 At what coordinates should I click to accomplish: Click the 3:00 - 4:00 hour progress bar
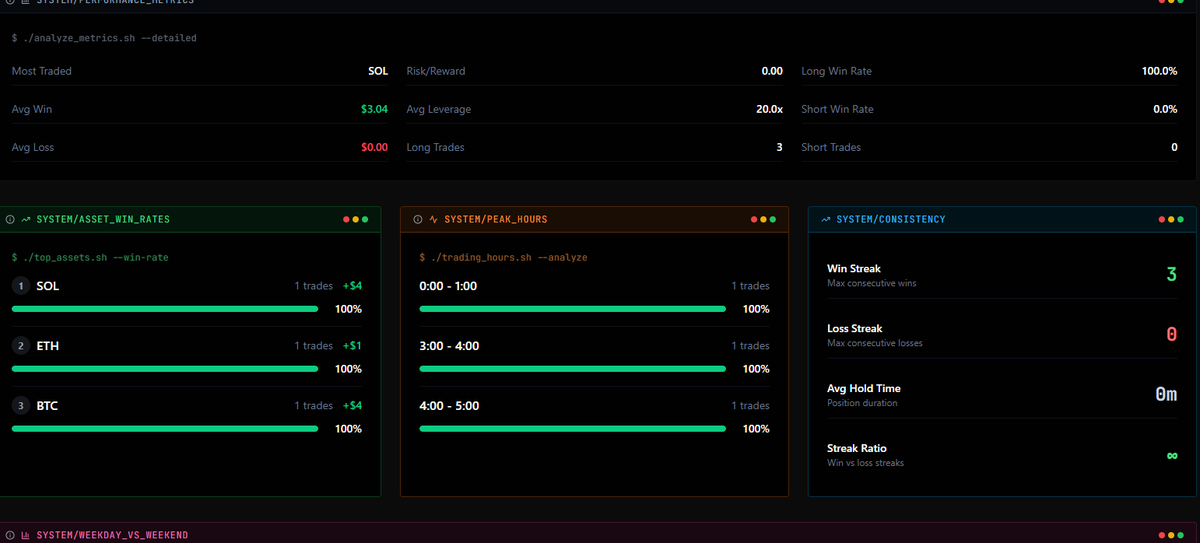(x=573, y=369)
